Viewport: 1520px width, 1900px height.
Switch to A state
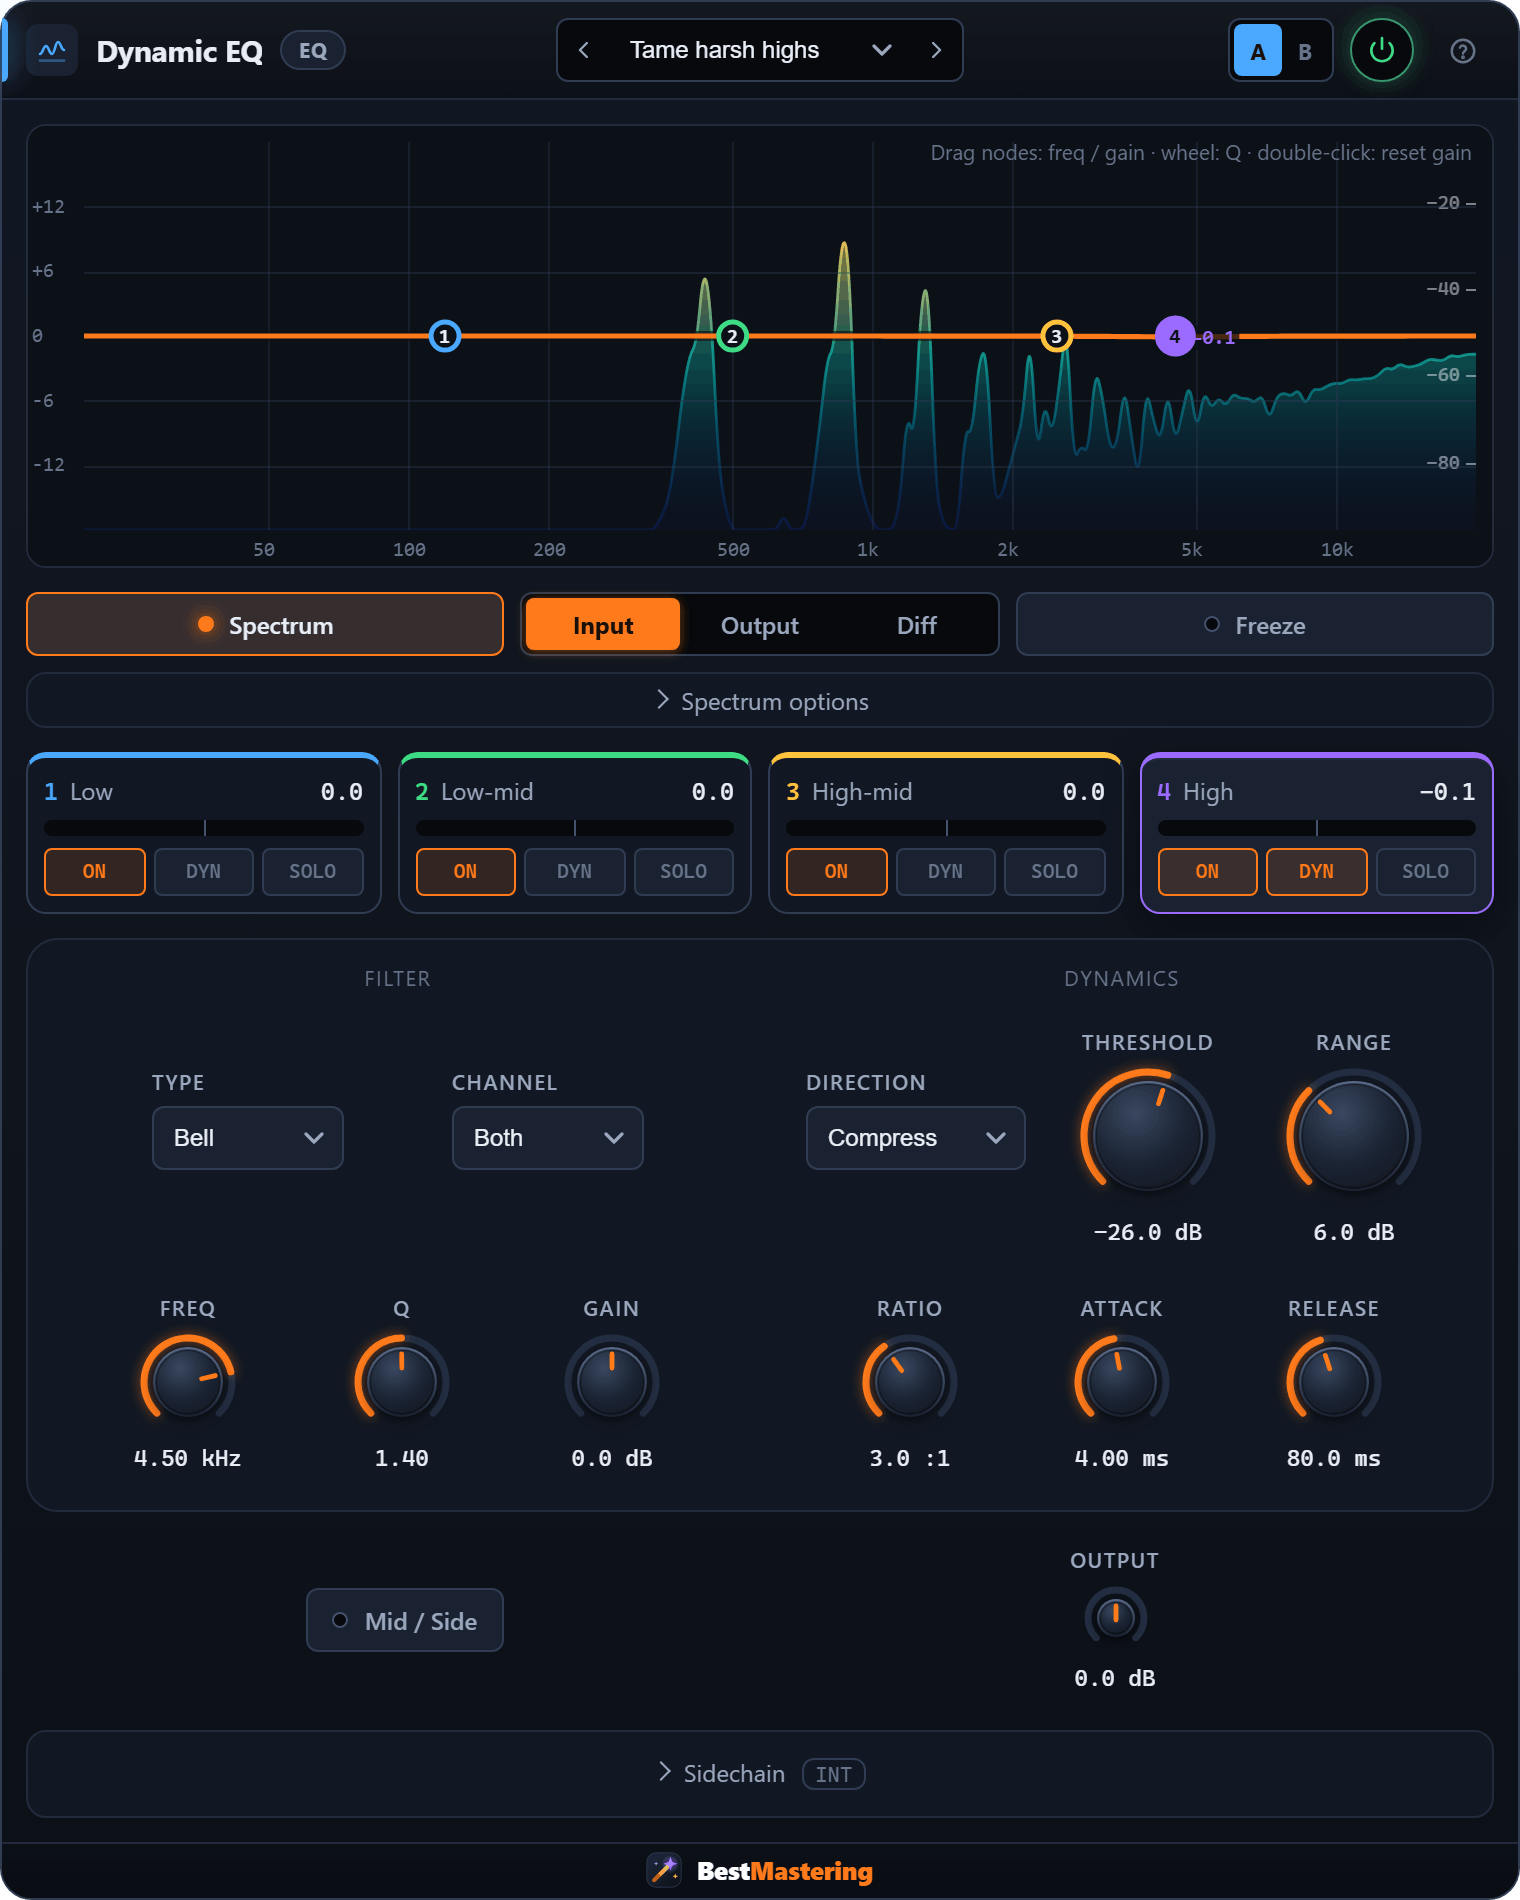point(1258,51)
